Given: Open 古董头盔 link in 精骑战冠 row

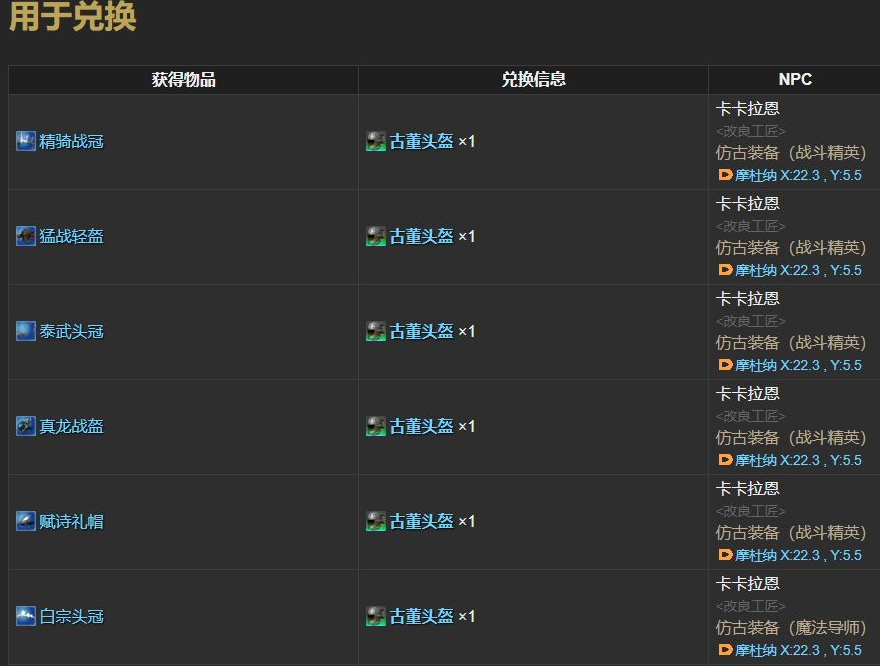Looking at the screenshot, I should coord(421,141).
